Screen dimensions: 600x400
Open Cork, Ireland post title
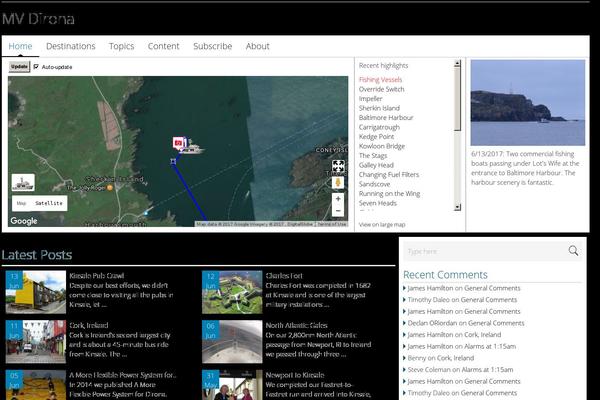[x=89, y=325]
